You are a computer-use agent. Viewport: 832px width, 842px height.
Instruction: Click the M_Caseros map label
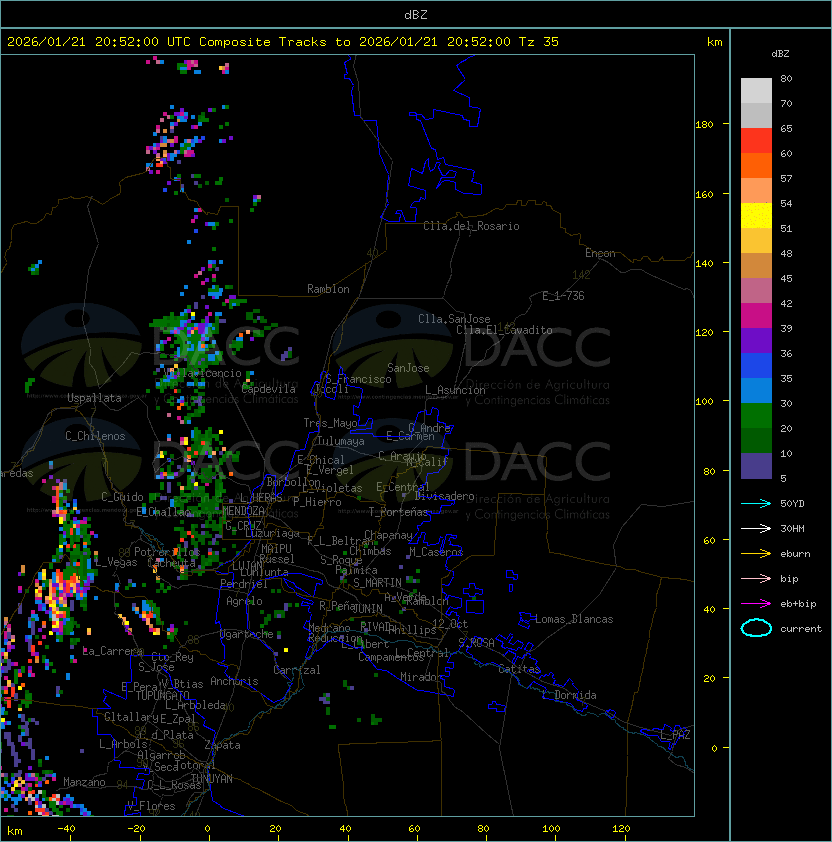[x=436, y=551]
